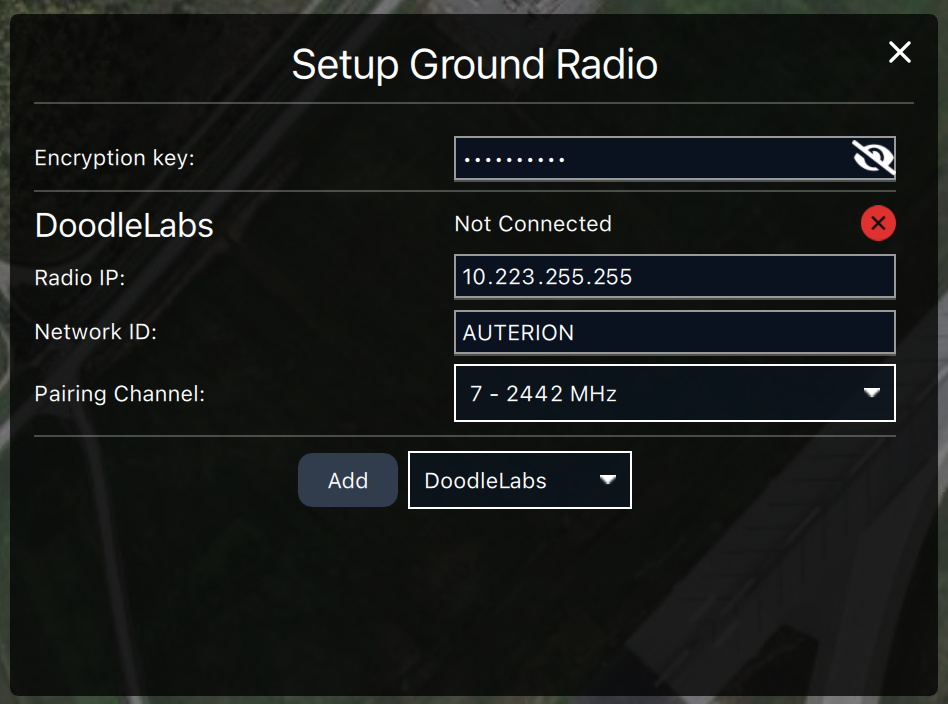
Task: Click the arrow on the radio type selector
Action: pos(607,481)
